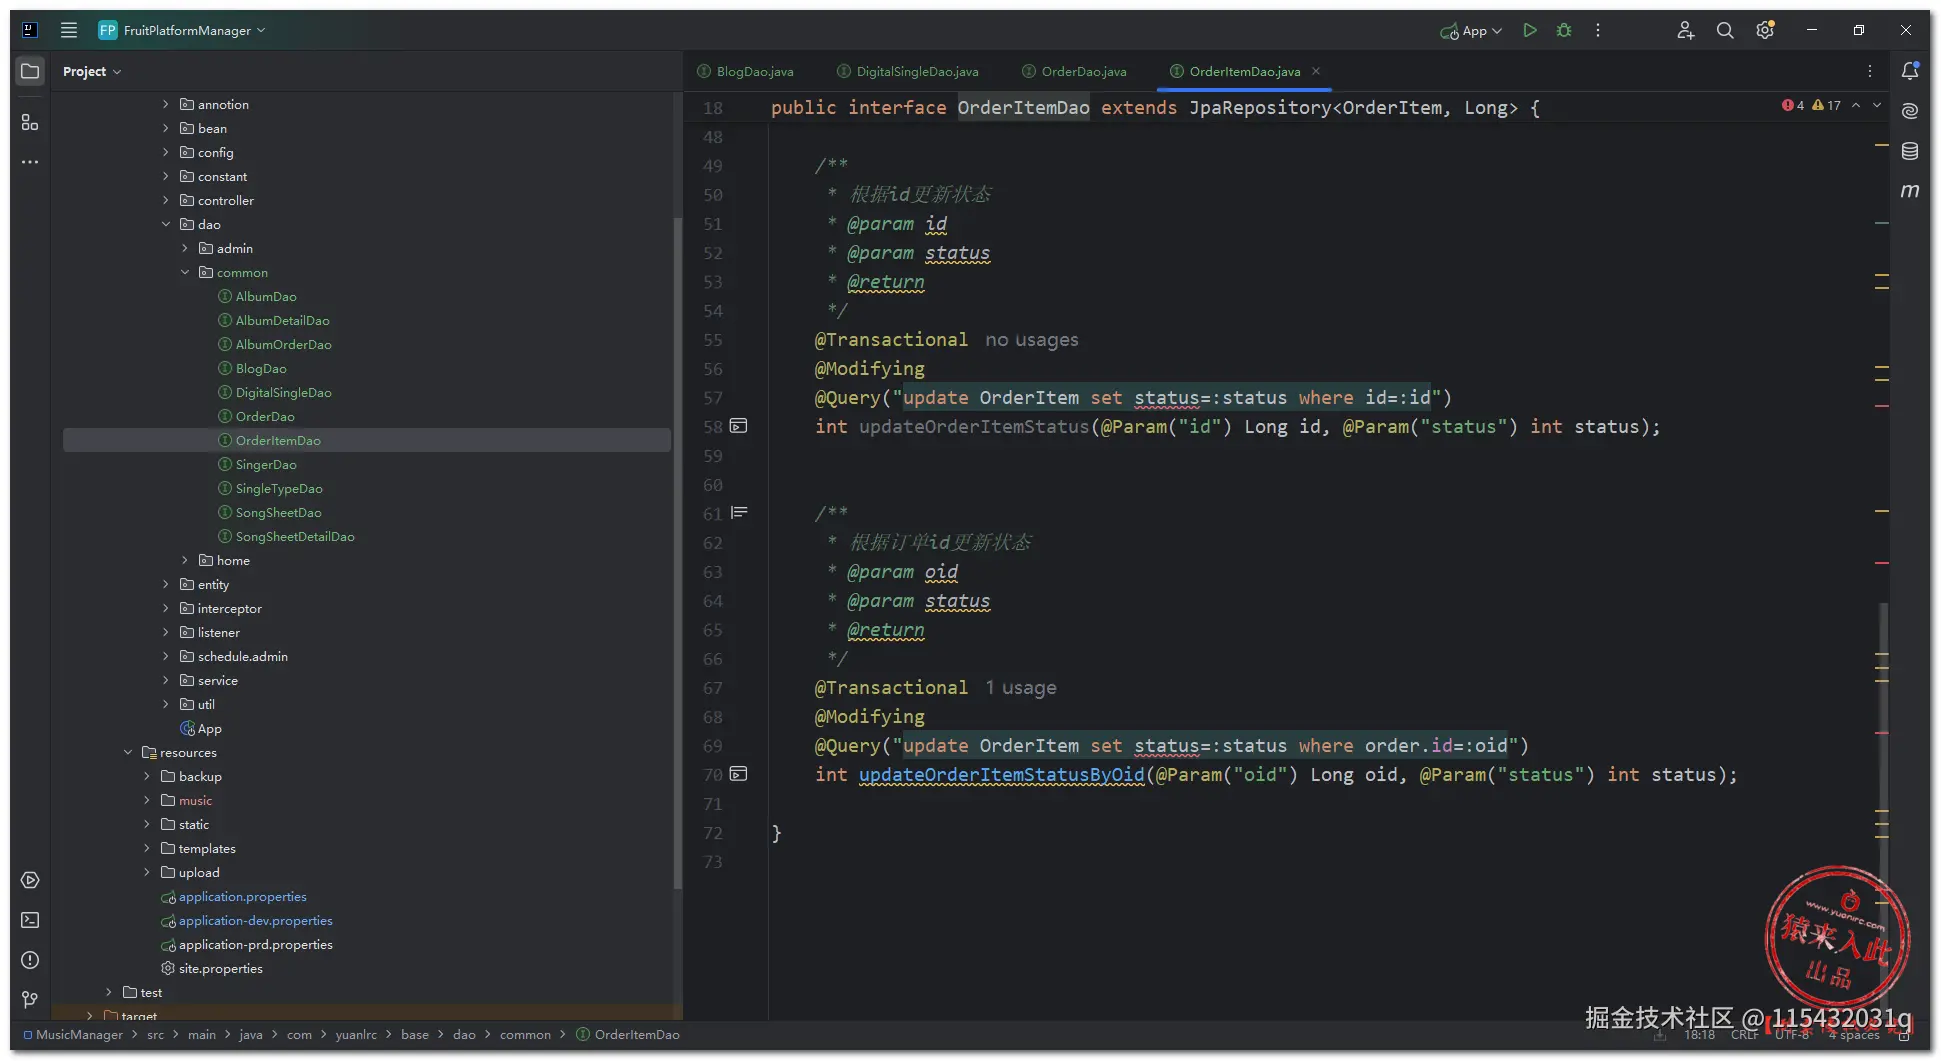1941x1061 pixels.
Task: Click the errors count indicator
Action: click(x=1793, y=105)
